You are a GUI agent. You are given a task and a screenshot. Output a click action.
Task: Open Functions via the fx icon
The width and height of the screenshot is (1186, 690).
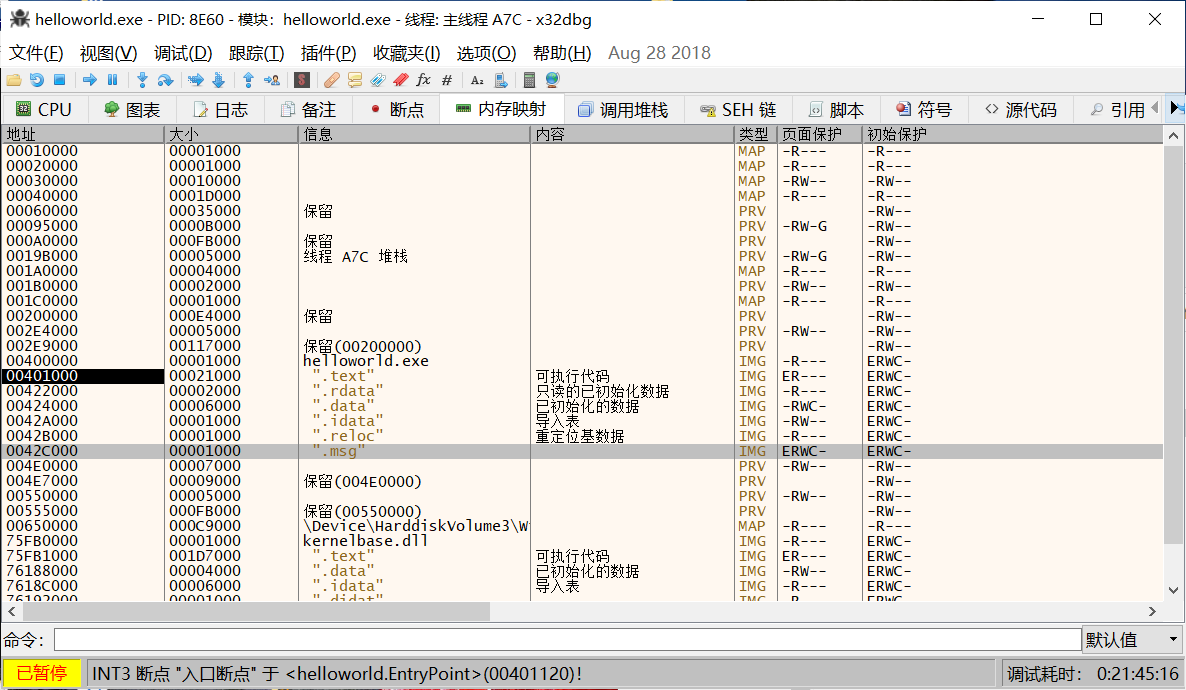pyautogui.click(x=424, y=79)
